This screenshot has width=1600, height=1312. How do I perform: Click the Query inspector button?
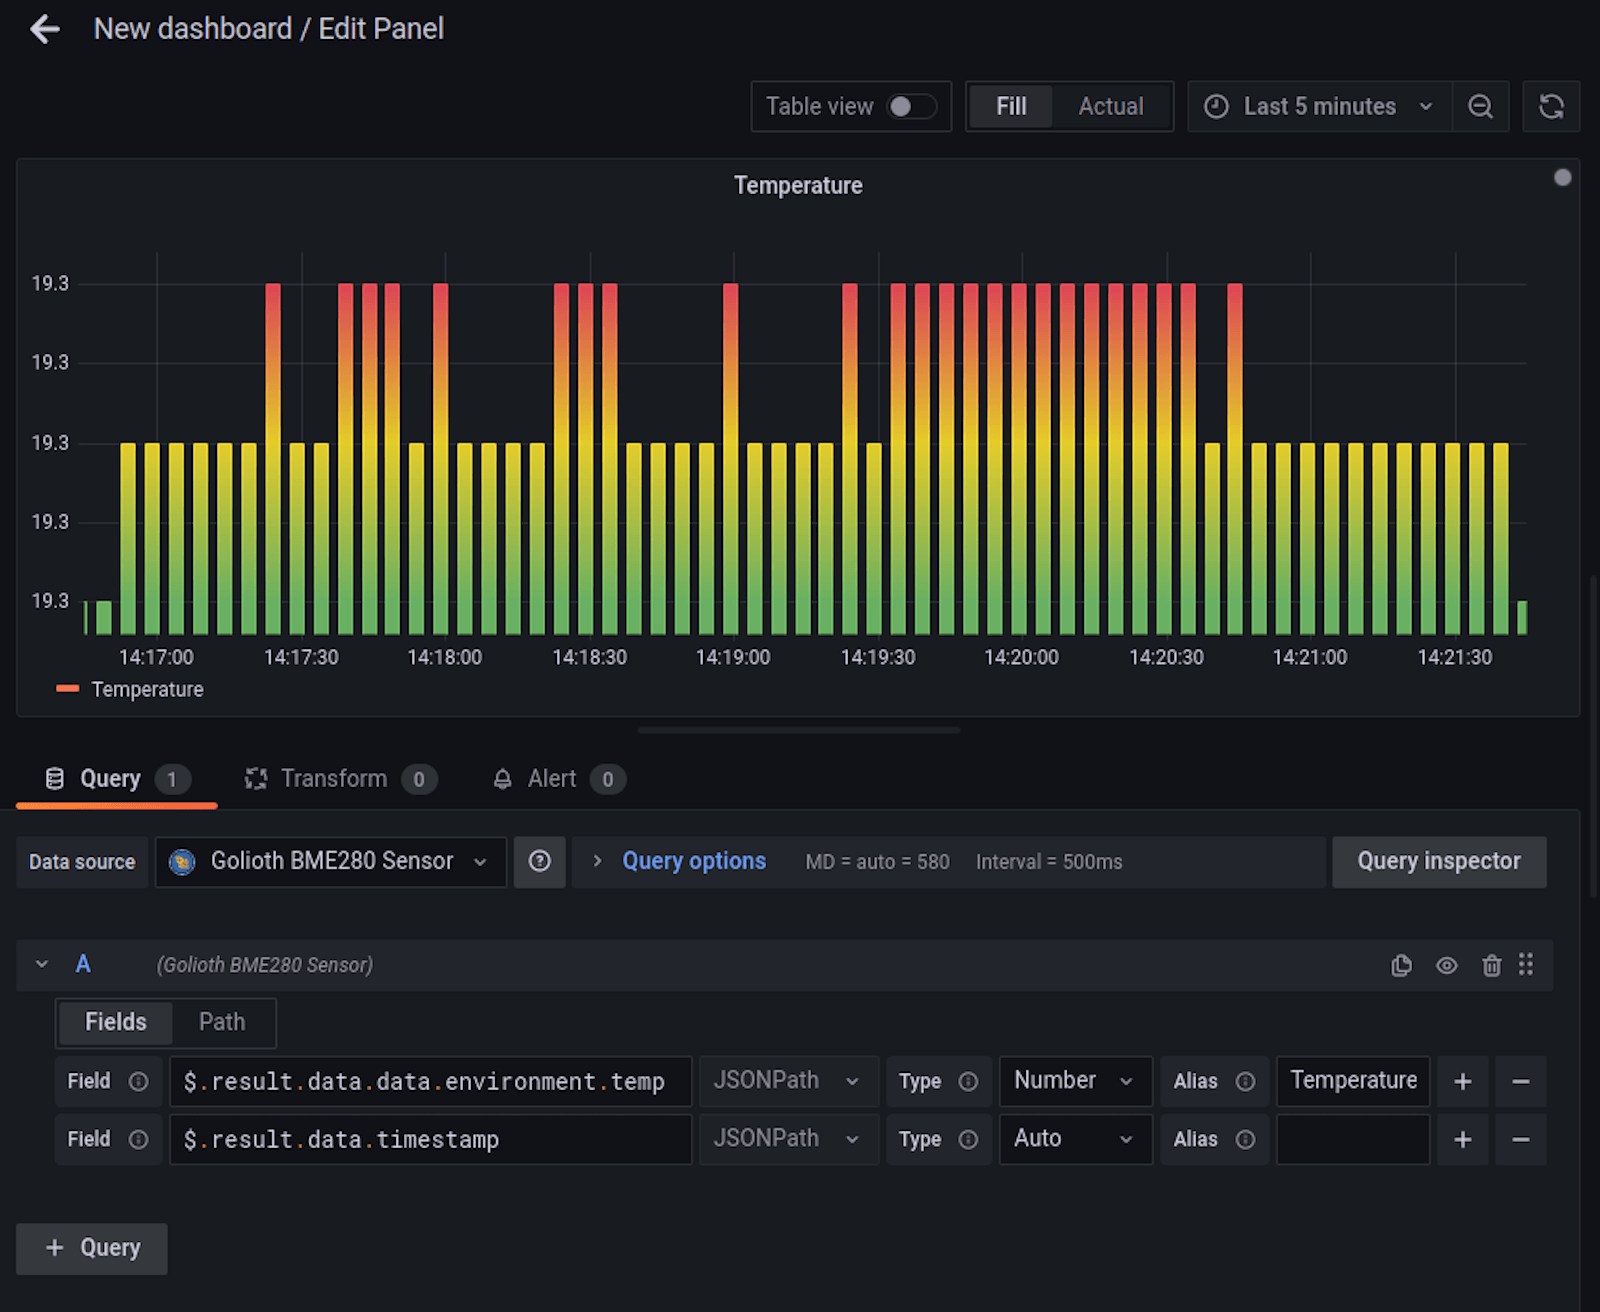1439,861
